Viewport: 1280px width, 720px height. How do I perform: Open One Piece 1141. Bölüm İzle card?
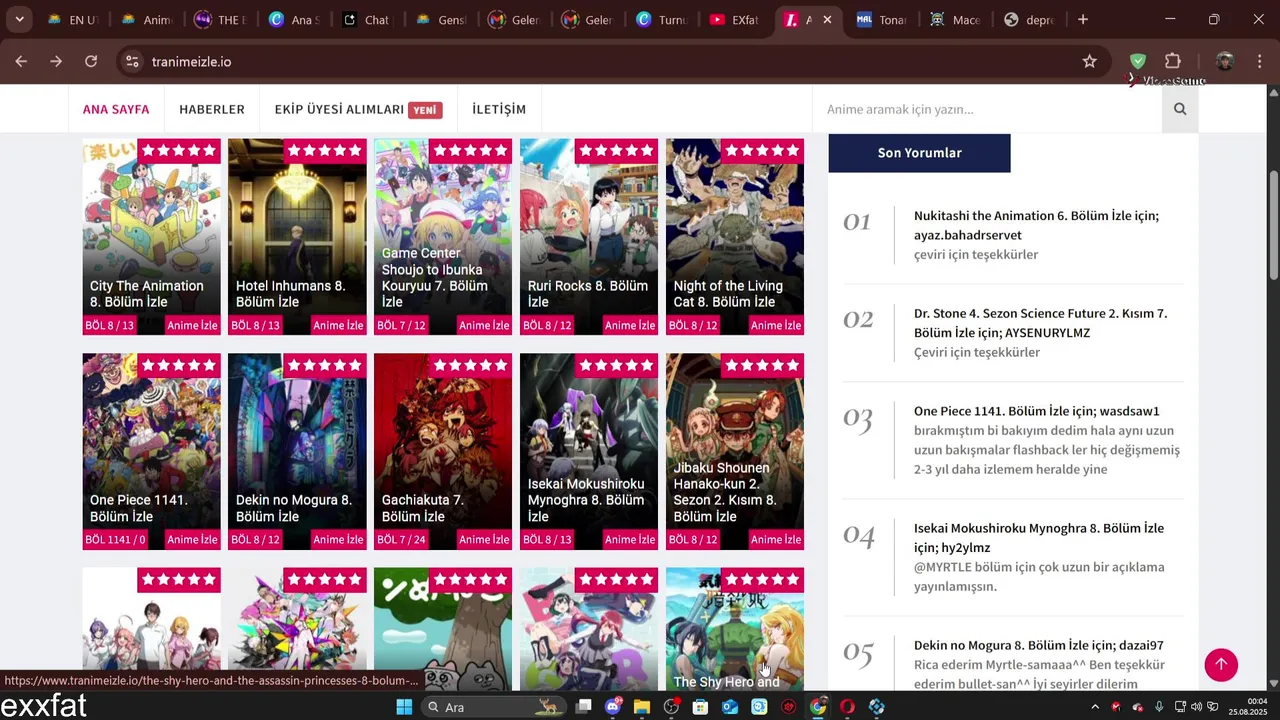pyautogui.click(x=152, y=451)
